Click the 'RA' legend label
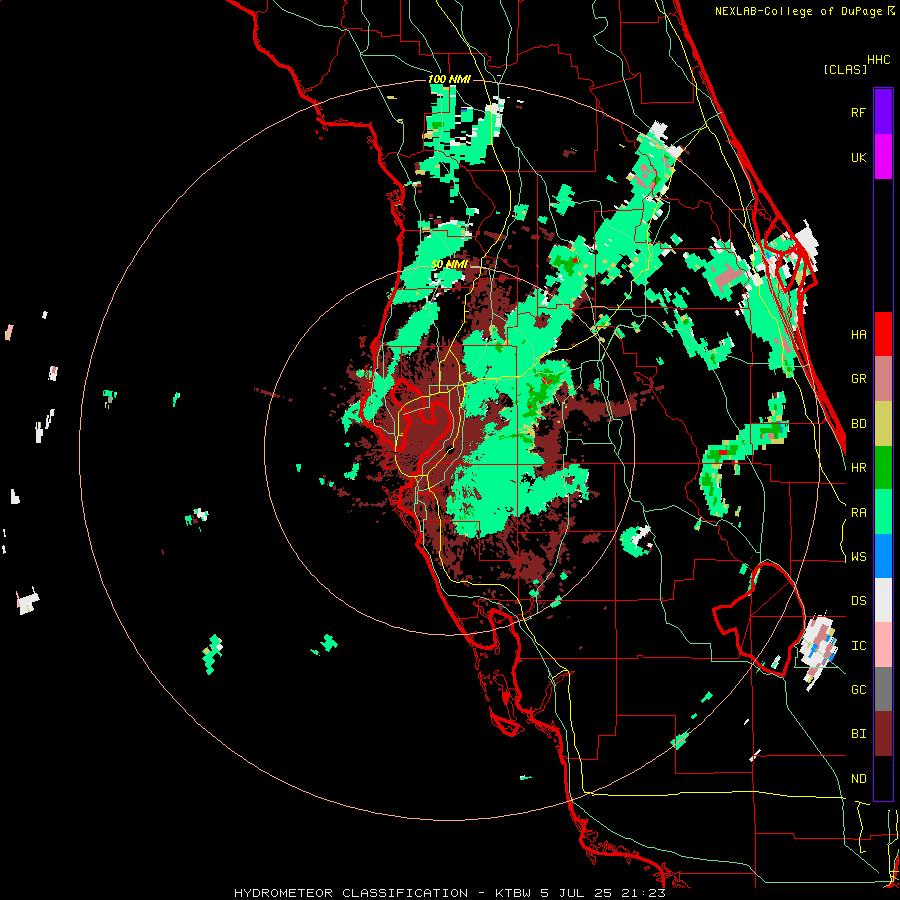The height and width of the screenshot is (900, 900). 858,513
